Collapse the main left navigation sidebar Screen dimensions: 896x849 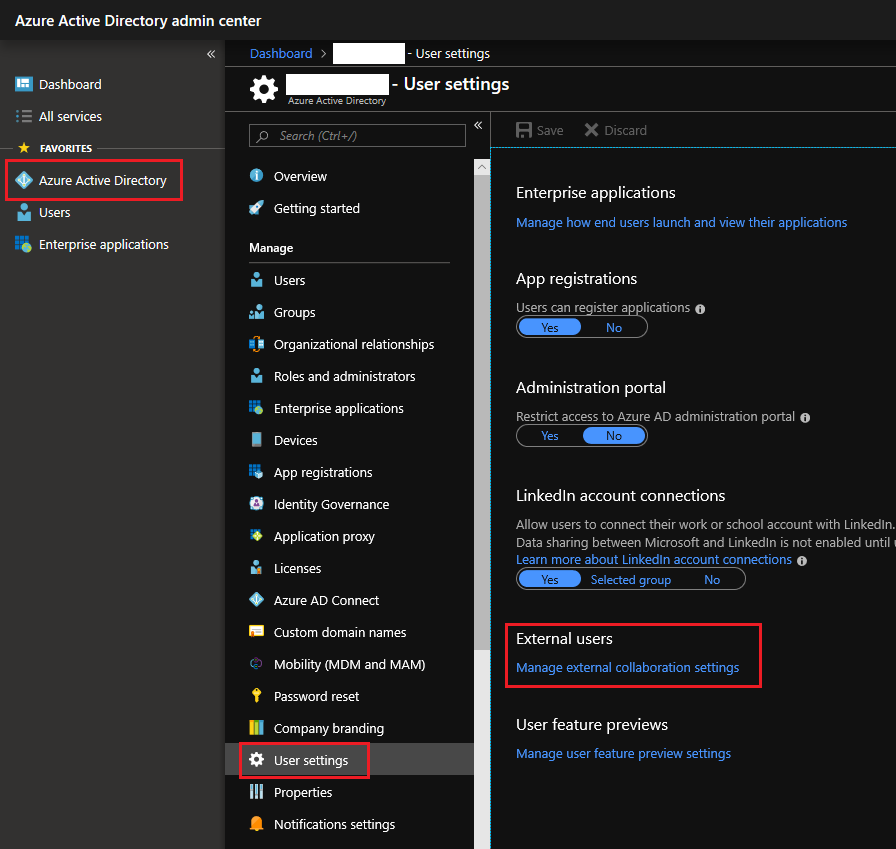[211, 54]
